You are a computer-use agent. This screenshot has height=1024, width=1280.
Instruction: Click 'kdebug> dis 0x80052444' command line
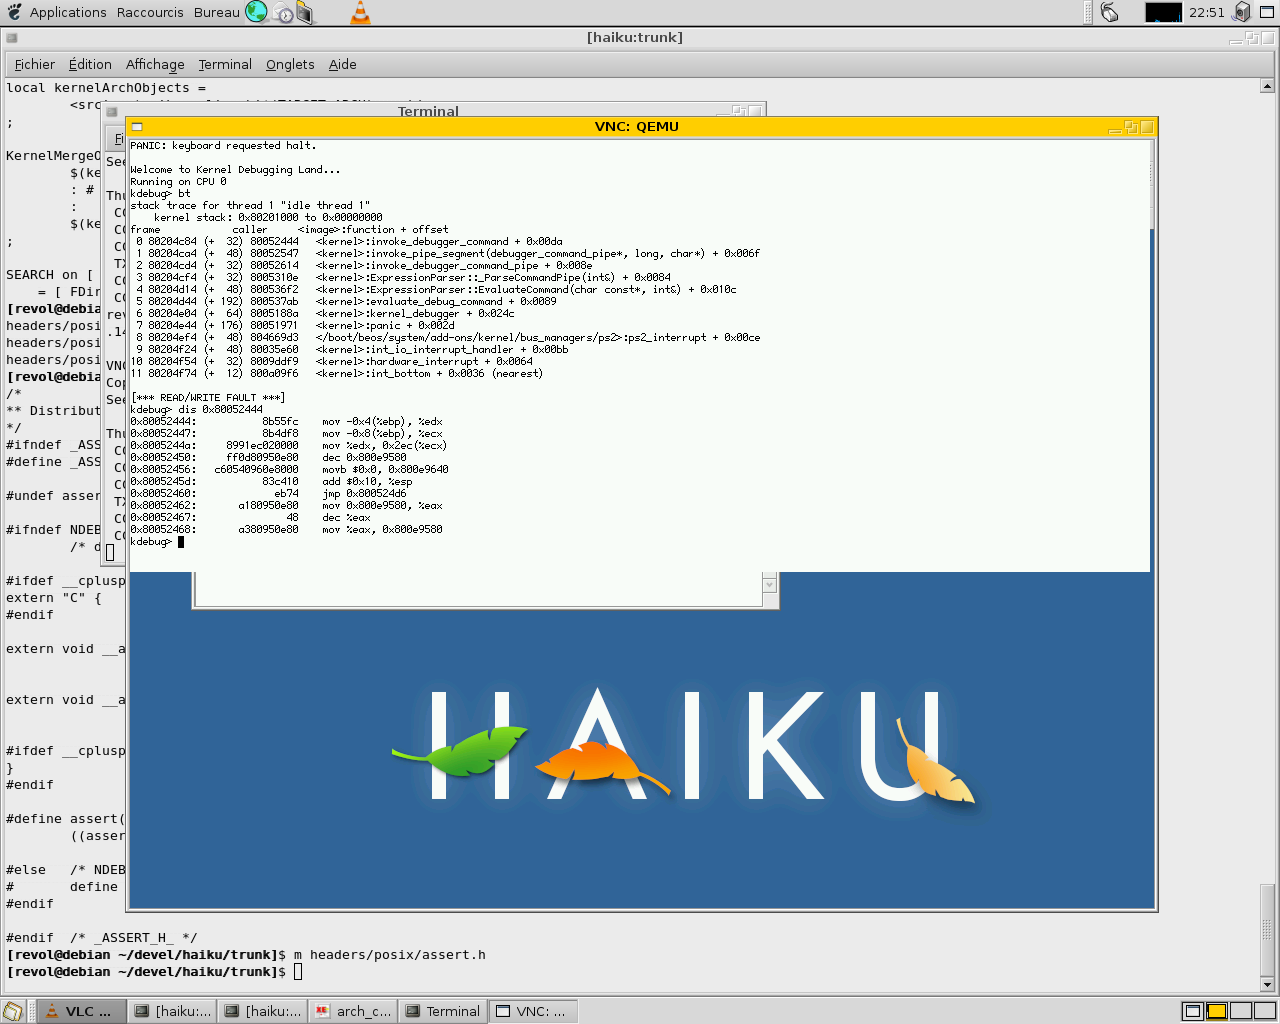click(x=196, y=410)
